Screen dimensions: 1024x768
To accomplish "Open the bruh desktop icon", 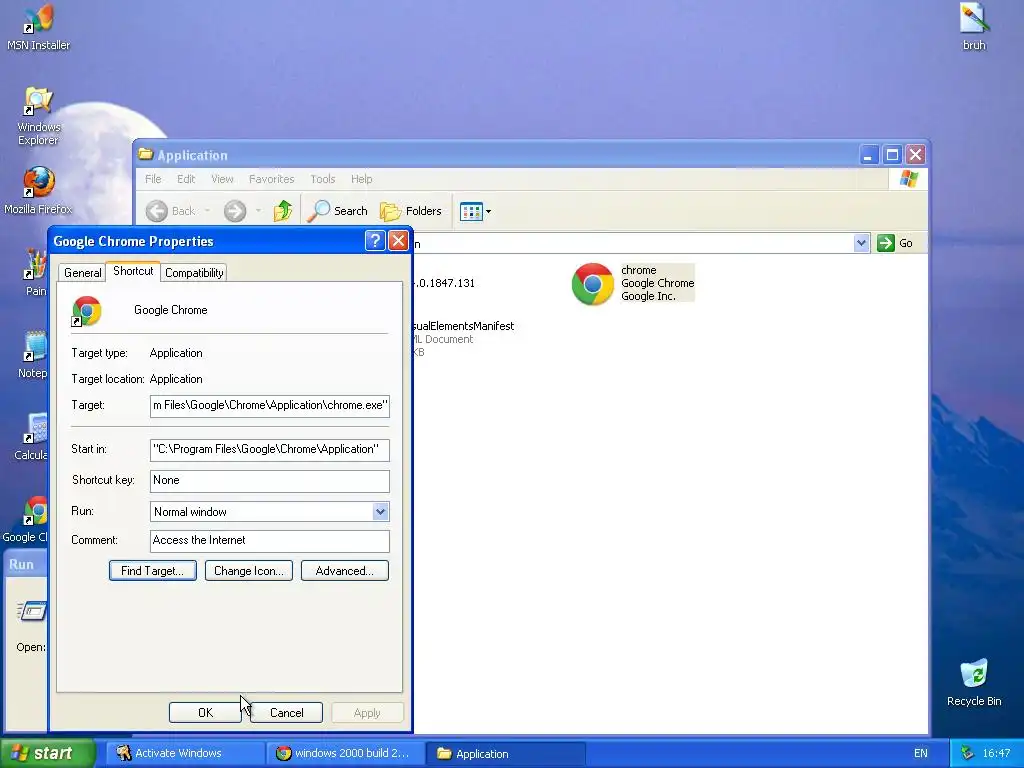I will pyautogui.click(x=974, y=26).
